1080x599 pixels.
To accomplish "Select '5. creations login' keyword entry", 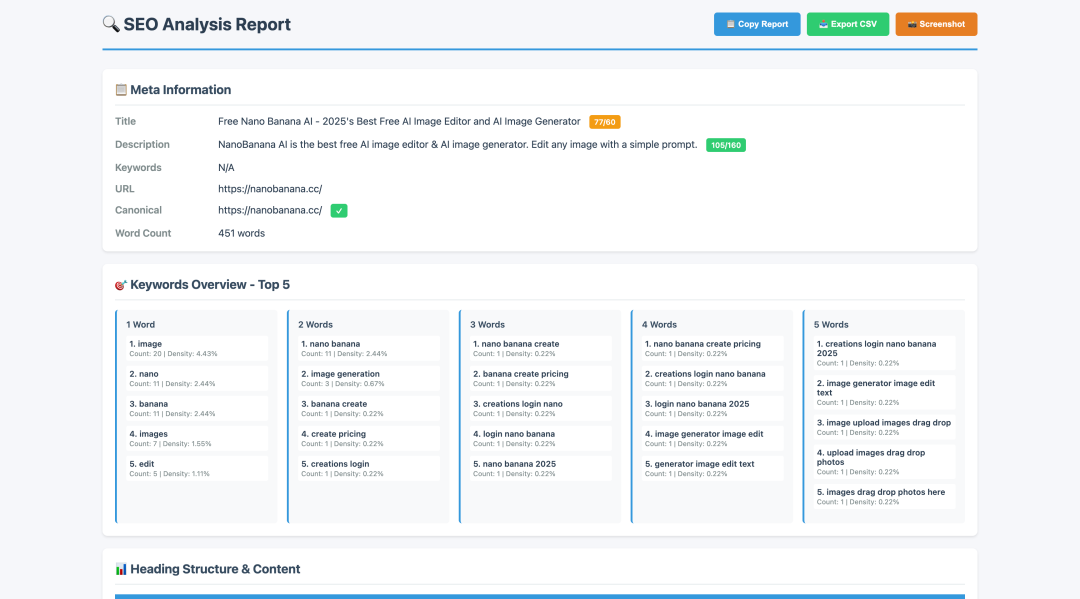I will point(368,468).
